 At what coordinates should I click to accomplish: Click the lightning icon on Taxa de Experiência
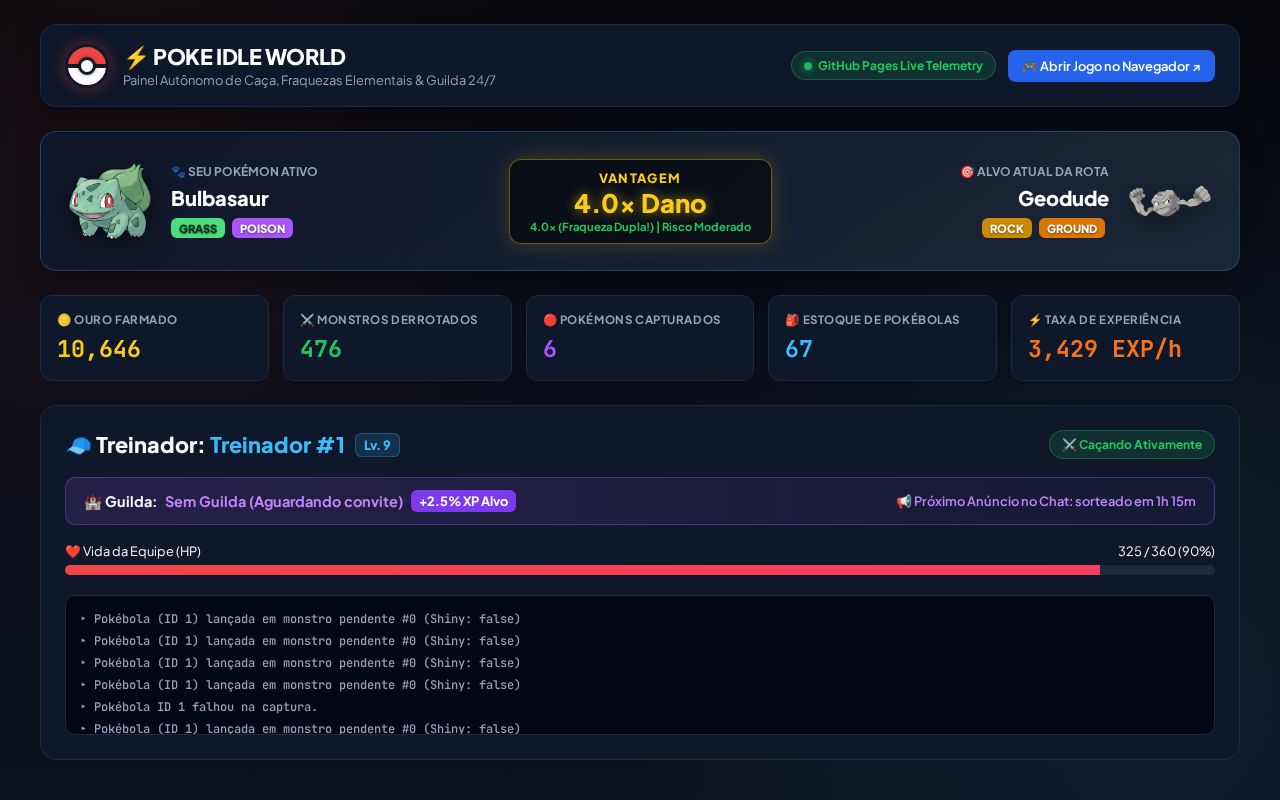1035,320
